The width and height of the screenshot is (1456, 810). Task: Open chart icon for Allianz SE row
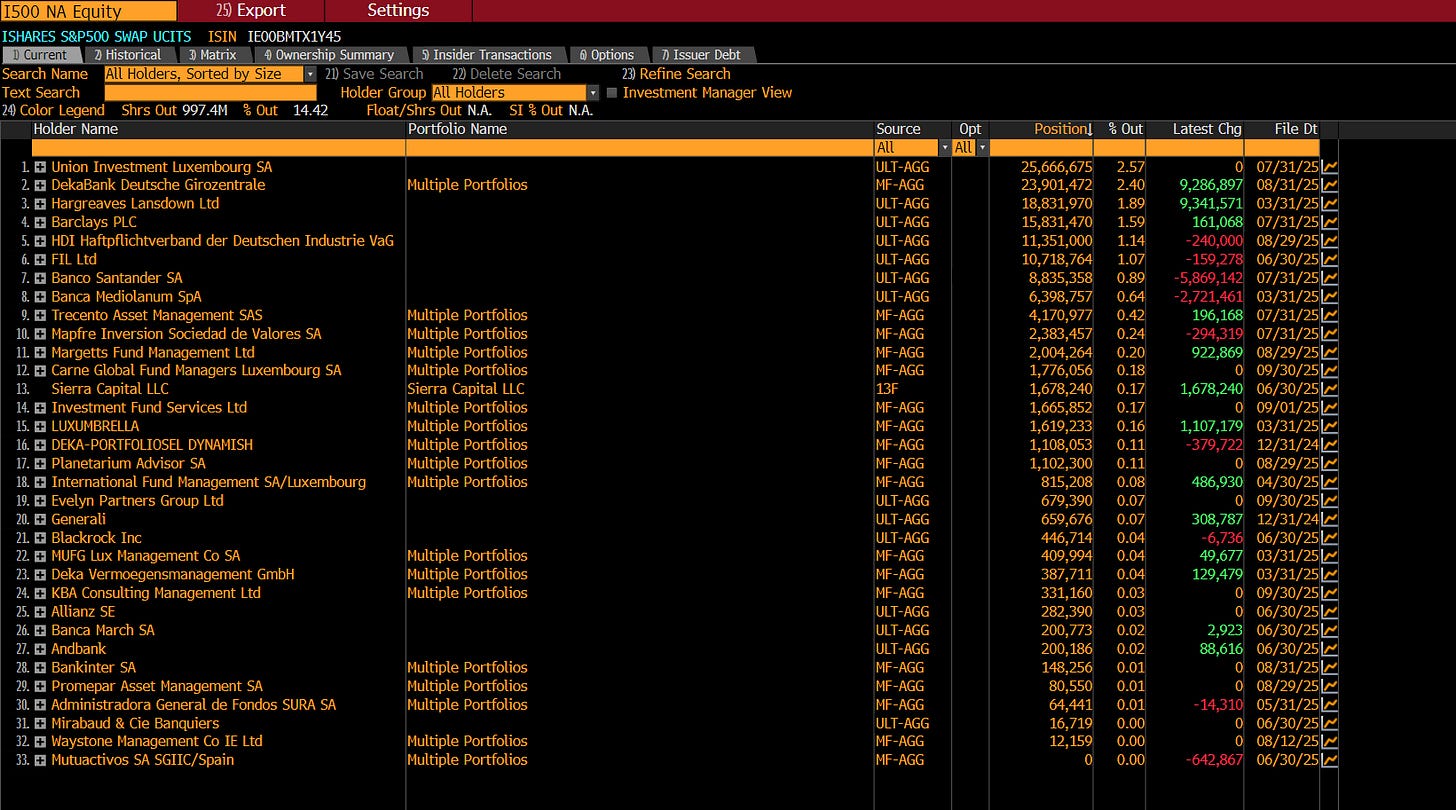(x=1330, y=611)
